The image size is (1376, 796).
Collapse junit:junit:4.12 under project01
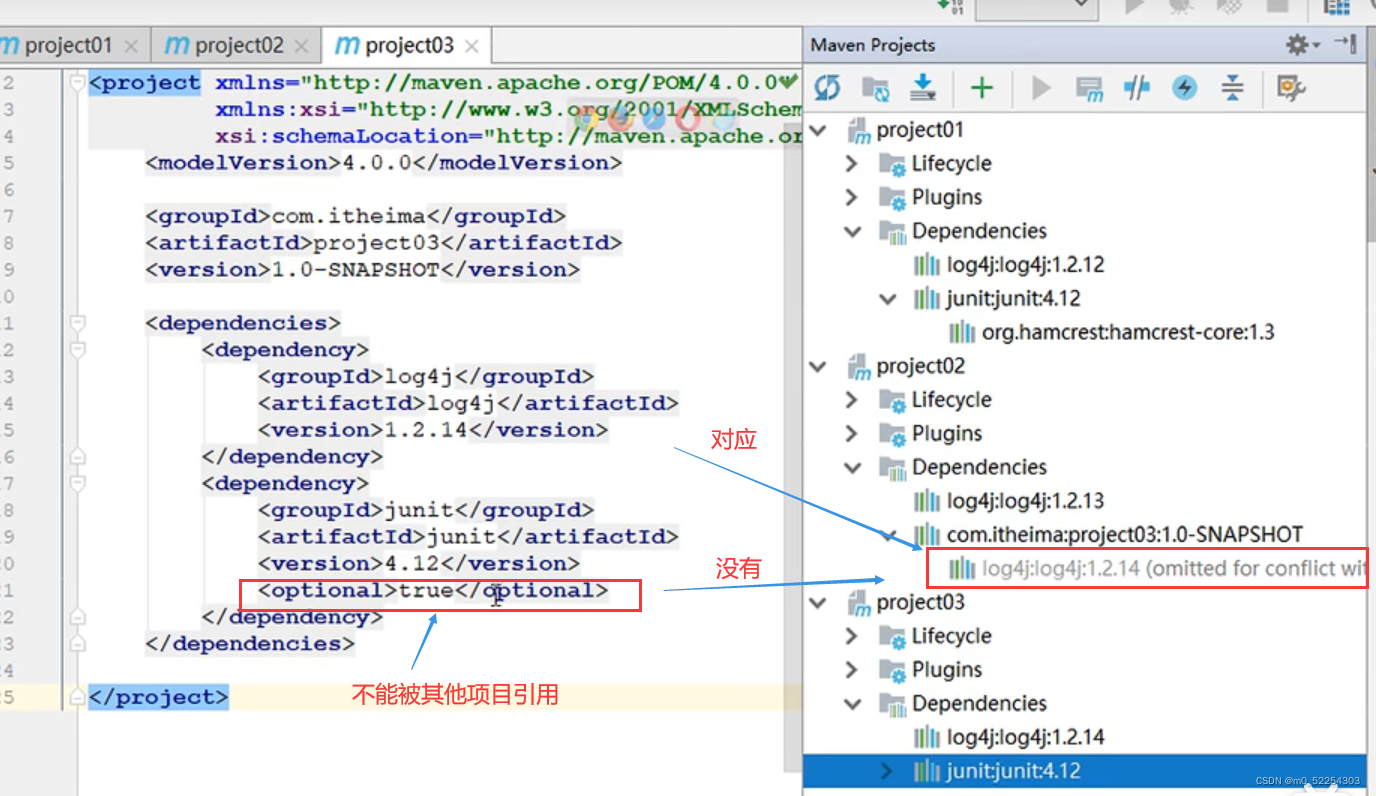887,299
